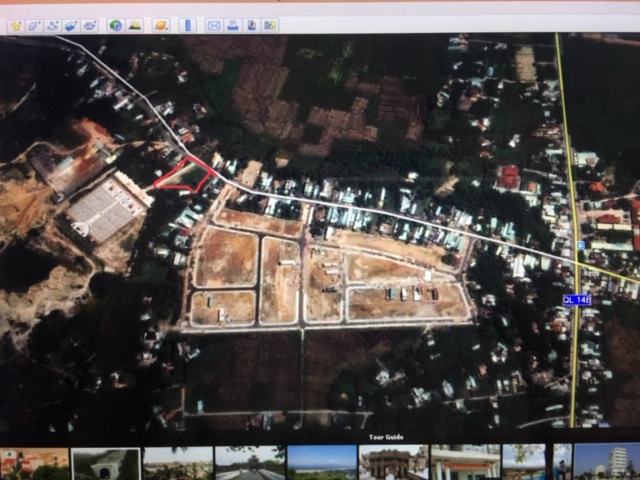Click the Add Placemark pushpin icon
640x480 pixels.
click(15, 25)
